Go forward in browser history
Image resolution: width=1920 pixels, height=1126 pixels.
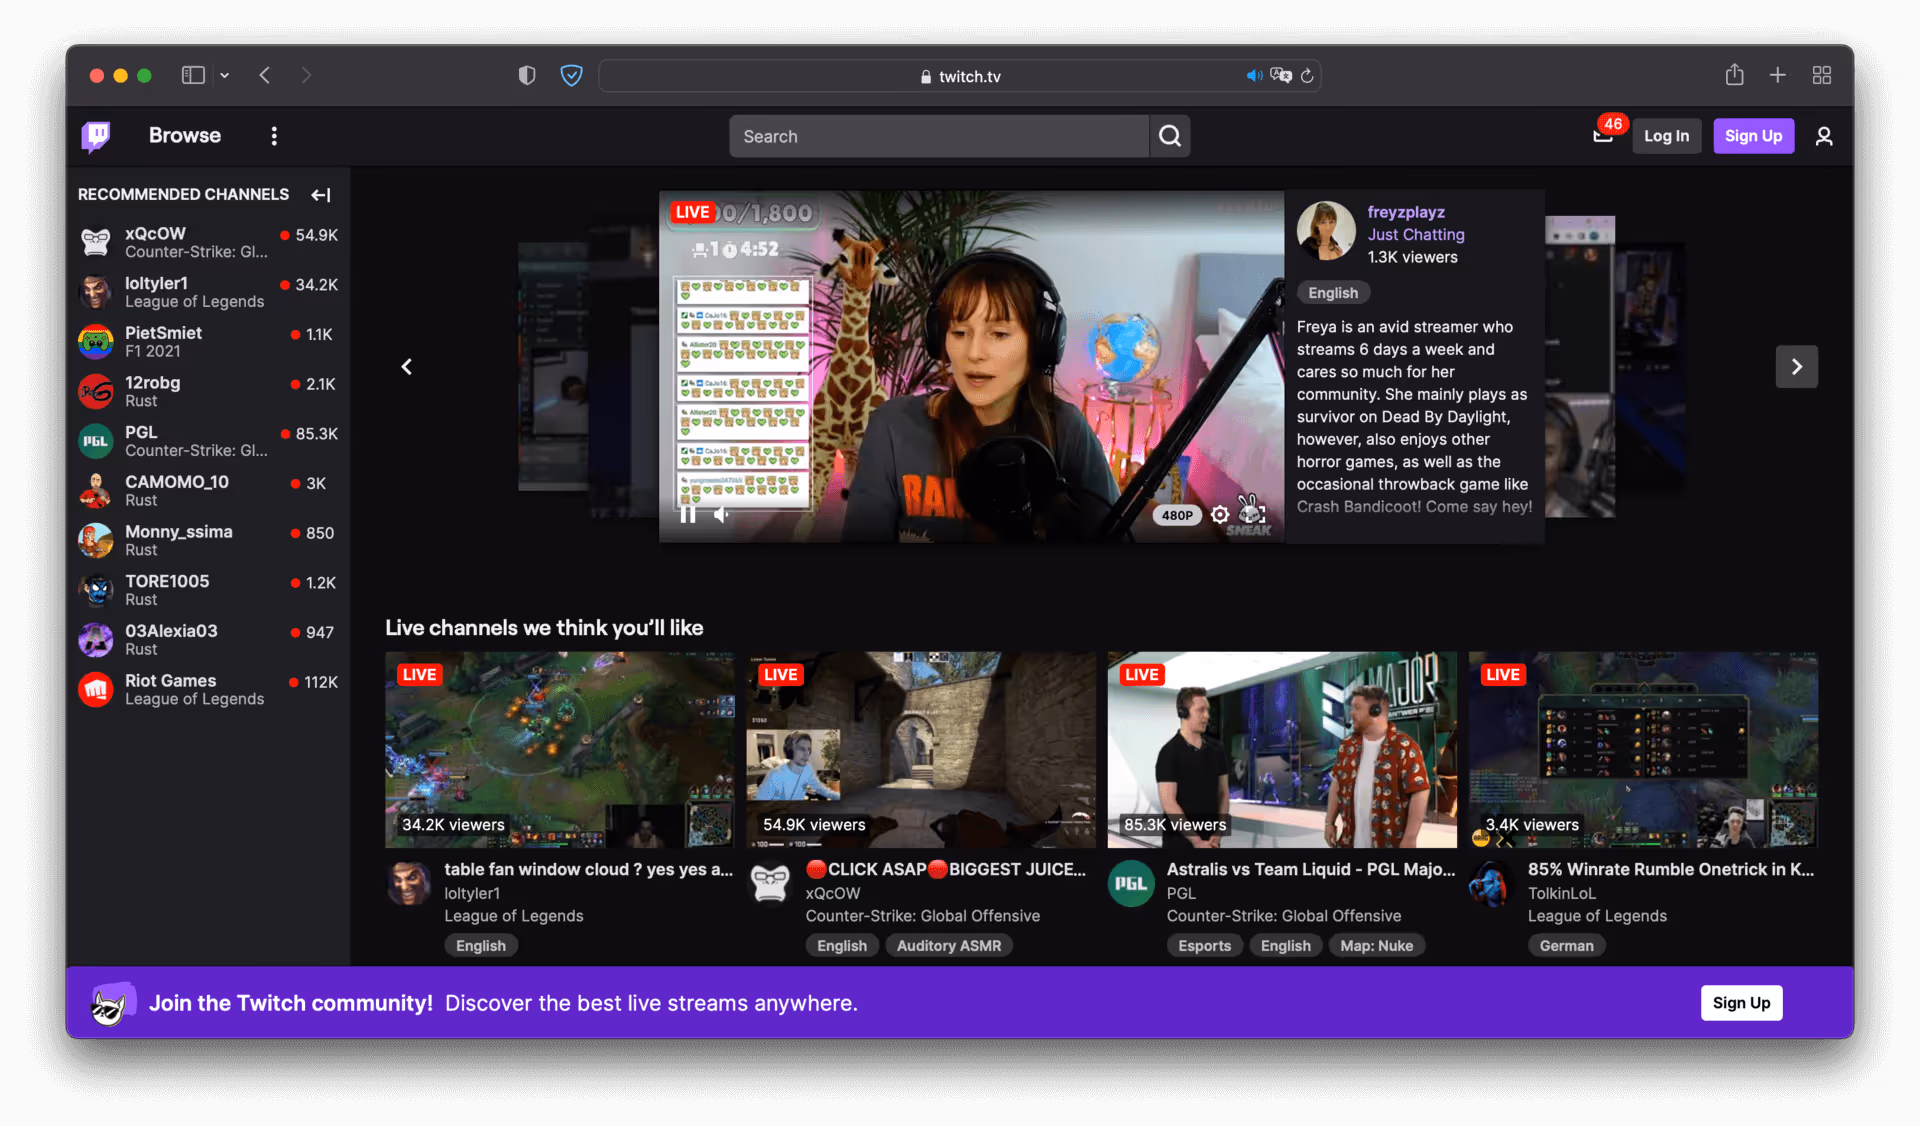point(306,75)
